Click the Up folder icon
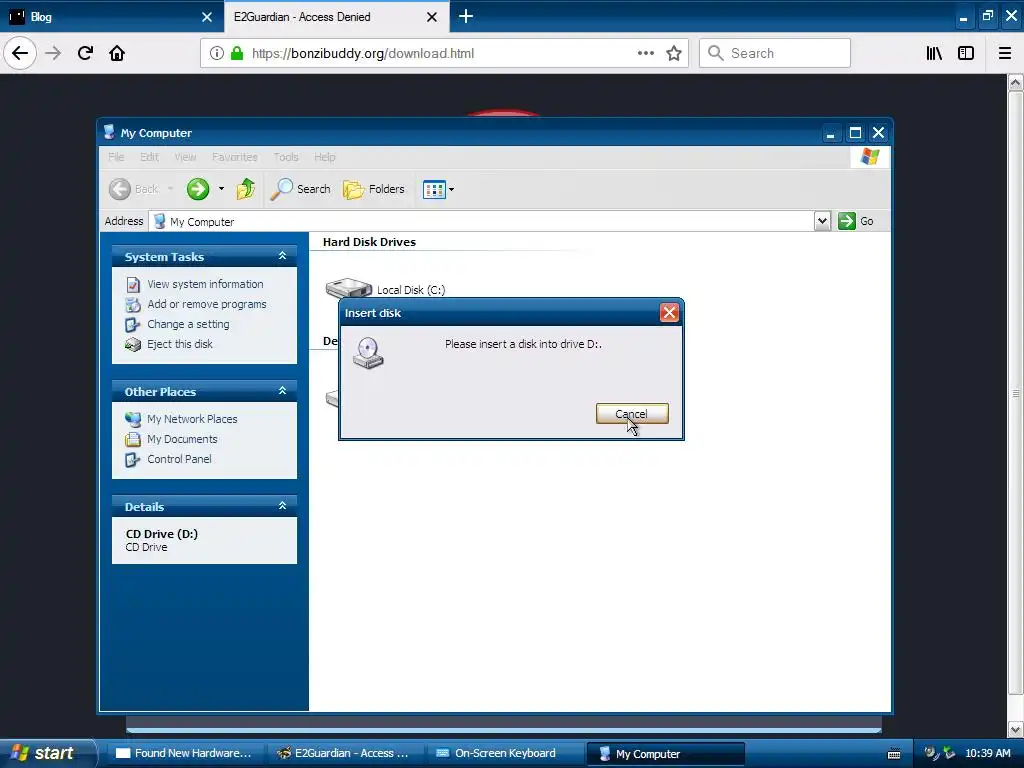Viewport: 1024px width, 768px height. point(246,189)
